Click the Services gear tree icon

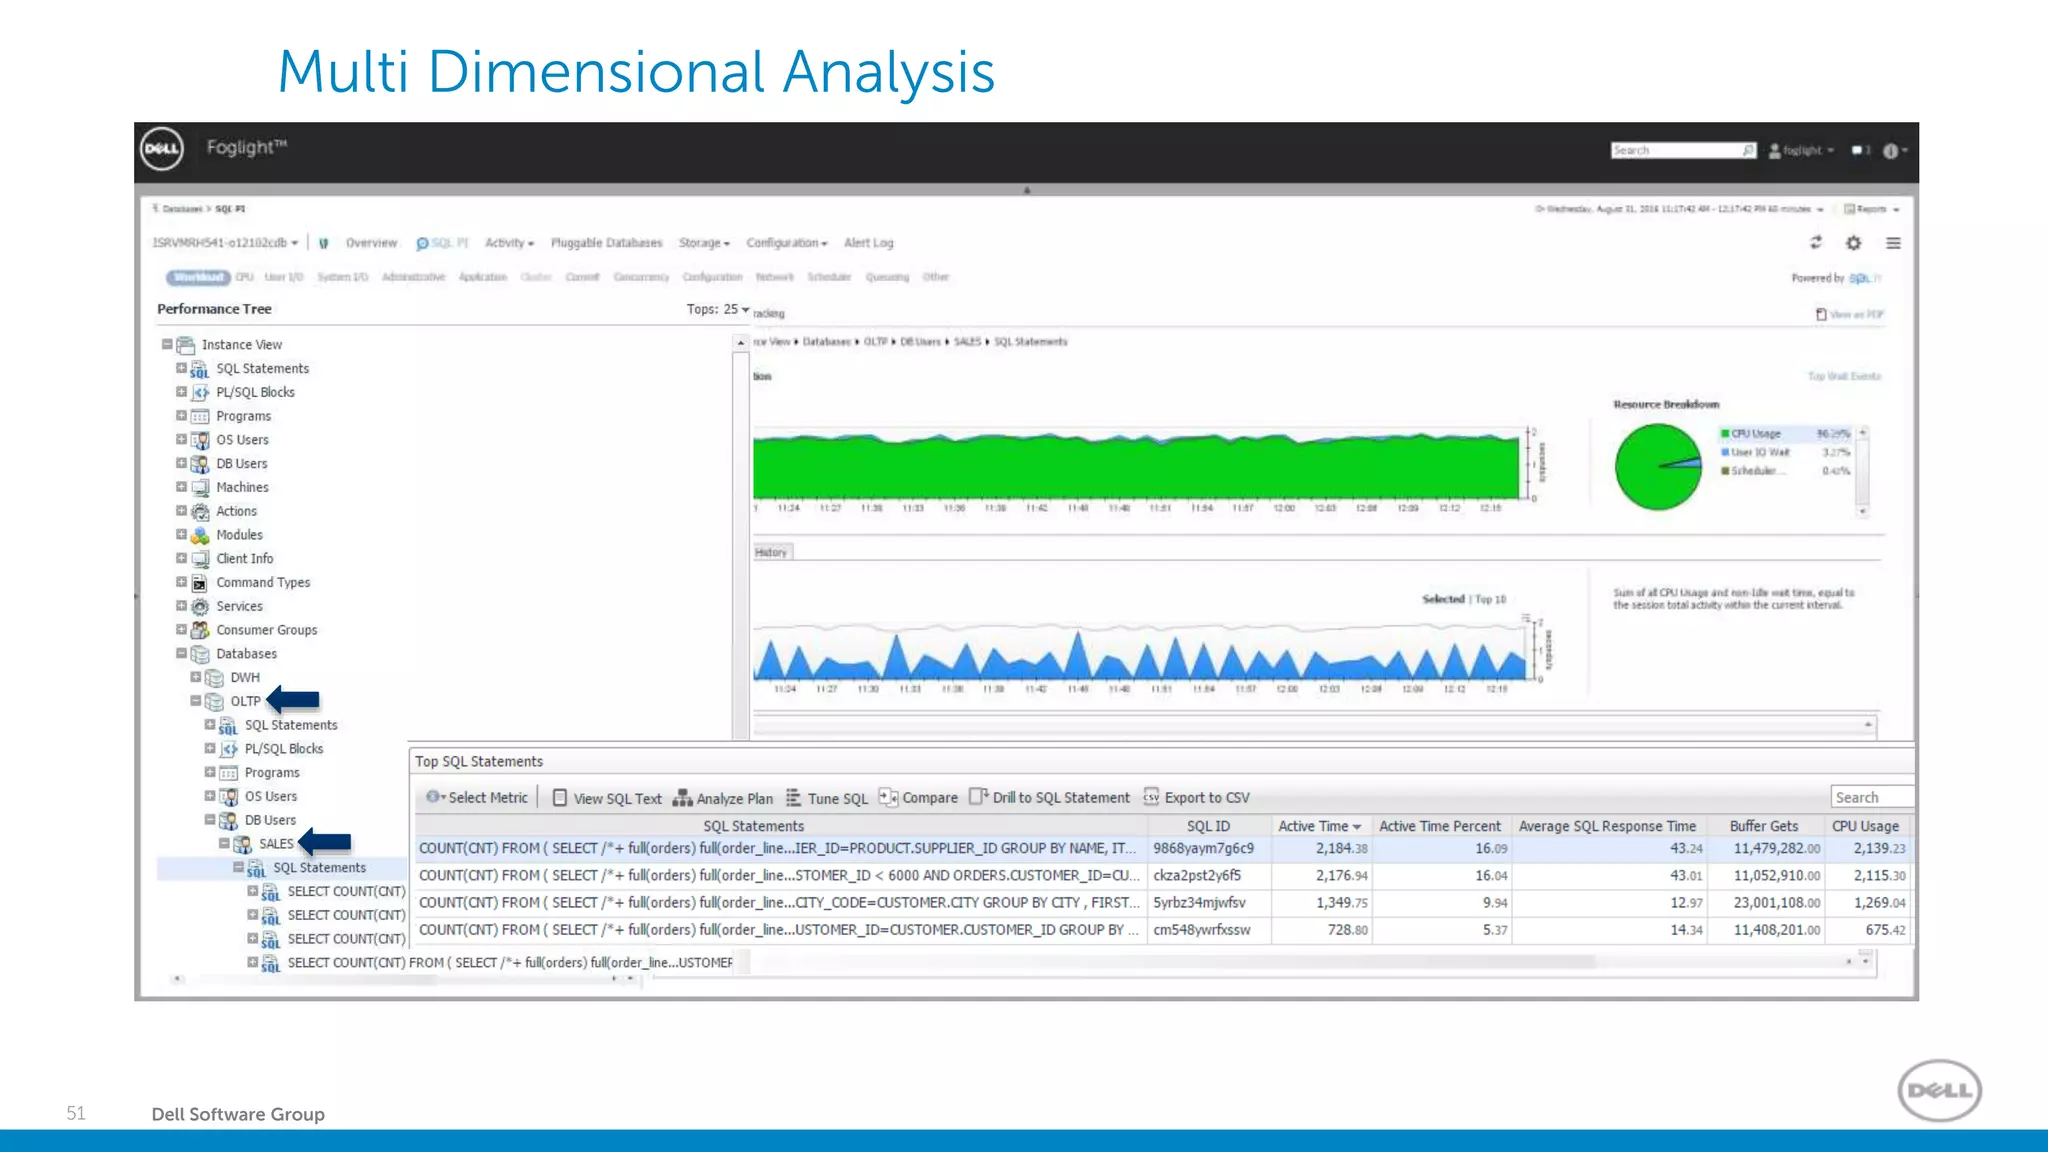(201, 607)
